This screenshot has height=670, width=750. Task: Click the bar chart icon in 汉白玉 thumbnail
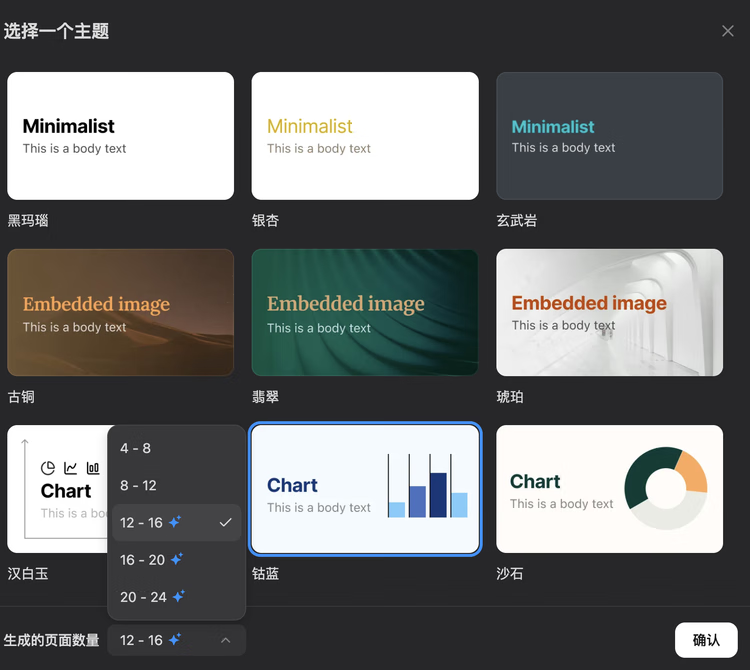pos(93,468)
